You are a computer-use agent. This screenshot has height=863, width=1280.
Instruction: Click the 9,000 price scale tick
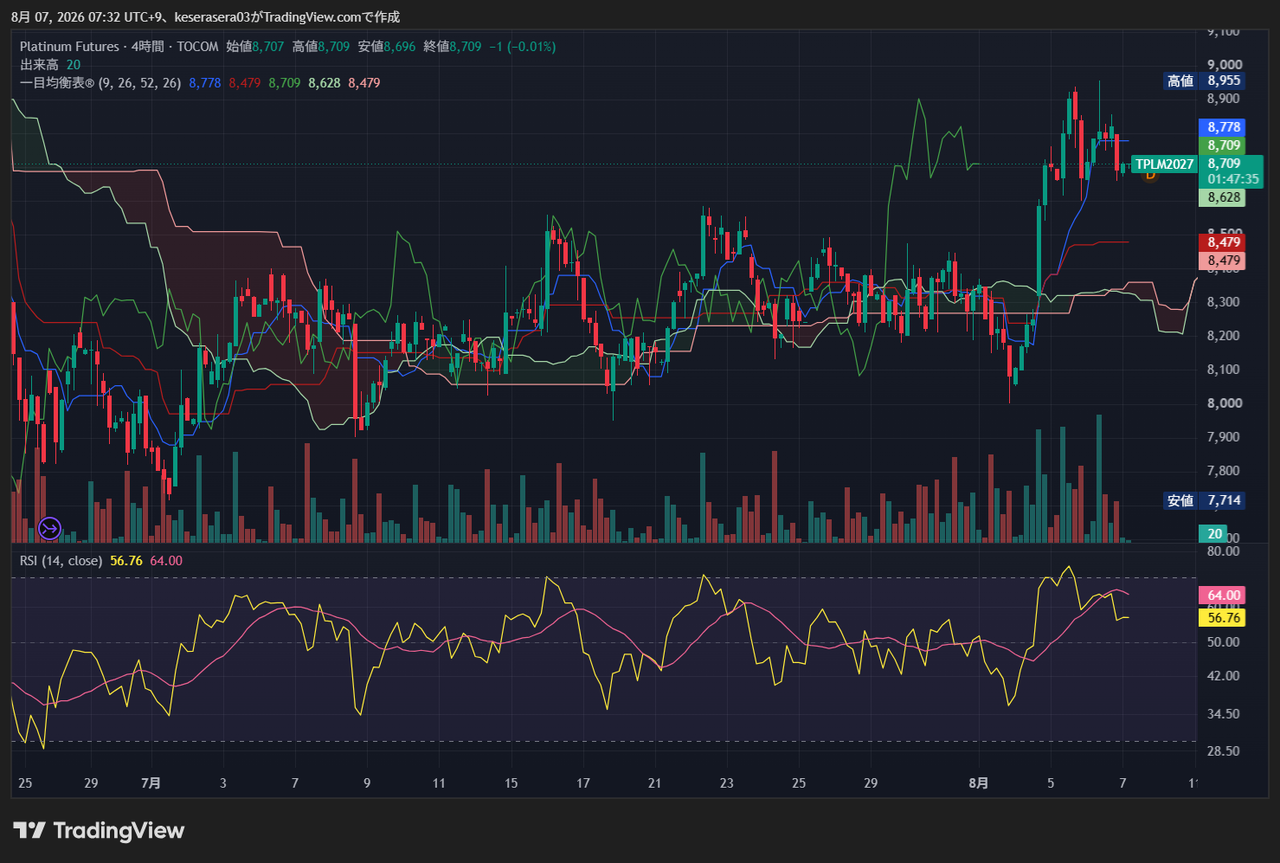(1224, 65)
